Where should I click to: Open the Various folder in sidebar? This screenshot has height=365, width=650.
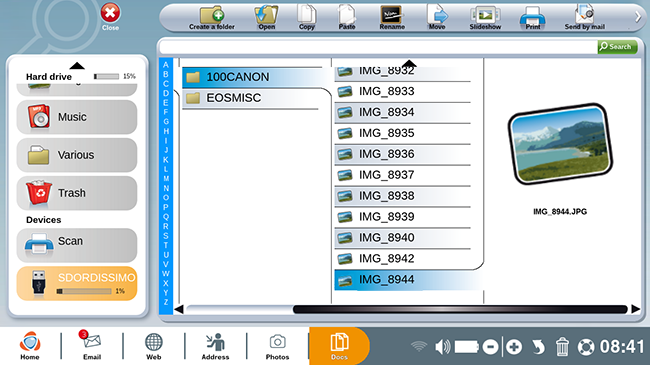point(77,155)
